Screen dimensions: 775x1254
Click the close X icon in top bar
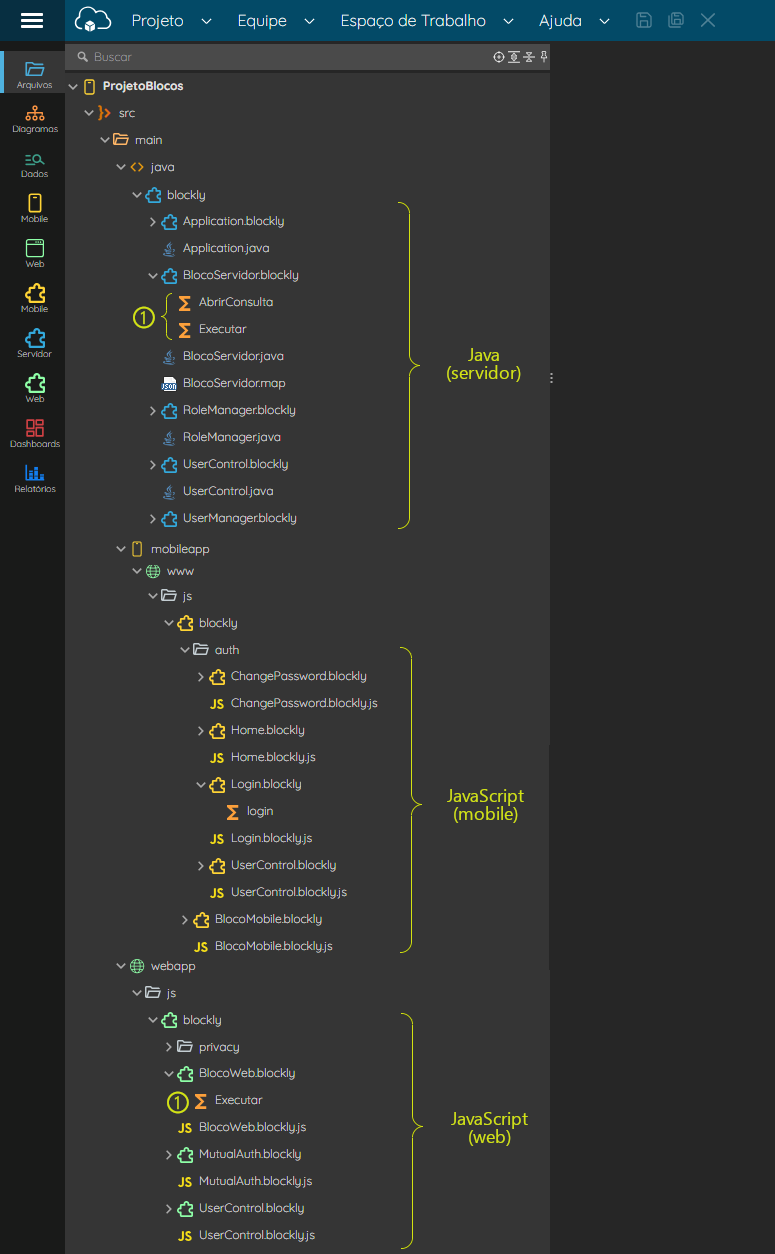coord(708,20)
